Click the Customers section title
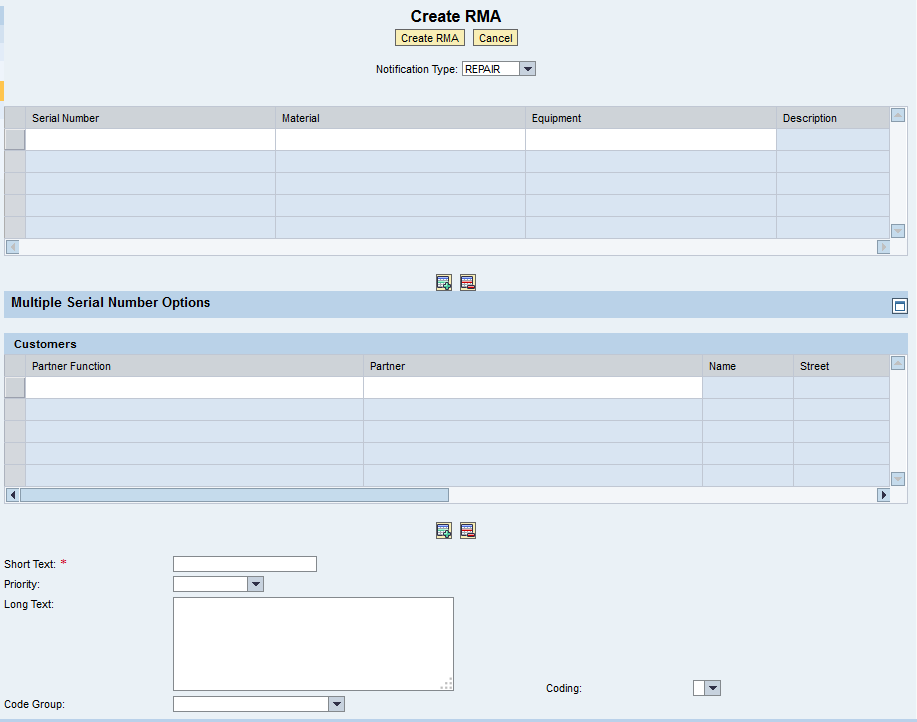The image size is (917, 722). click(45, 344)
